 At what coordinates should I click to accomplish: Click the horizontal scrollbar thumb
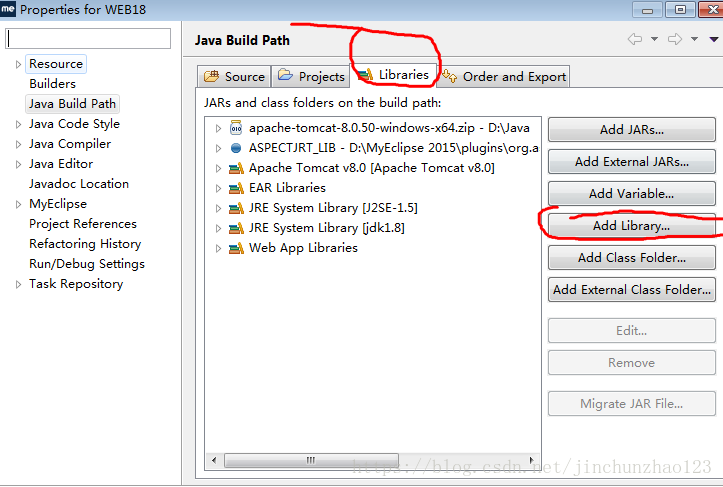click(311, 460)
